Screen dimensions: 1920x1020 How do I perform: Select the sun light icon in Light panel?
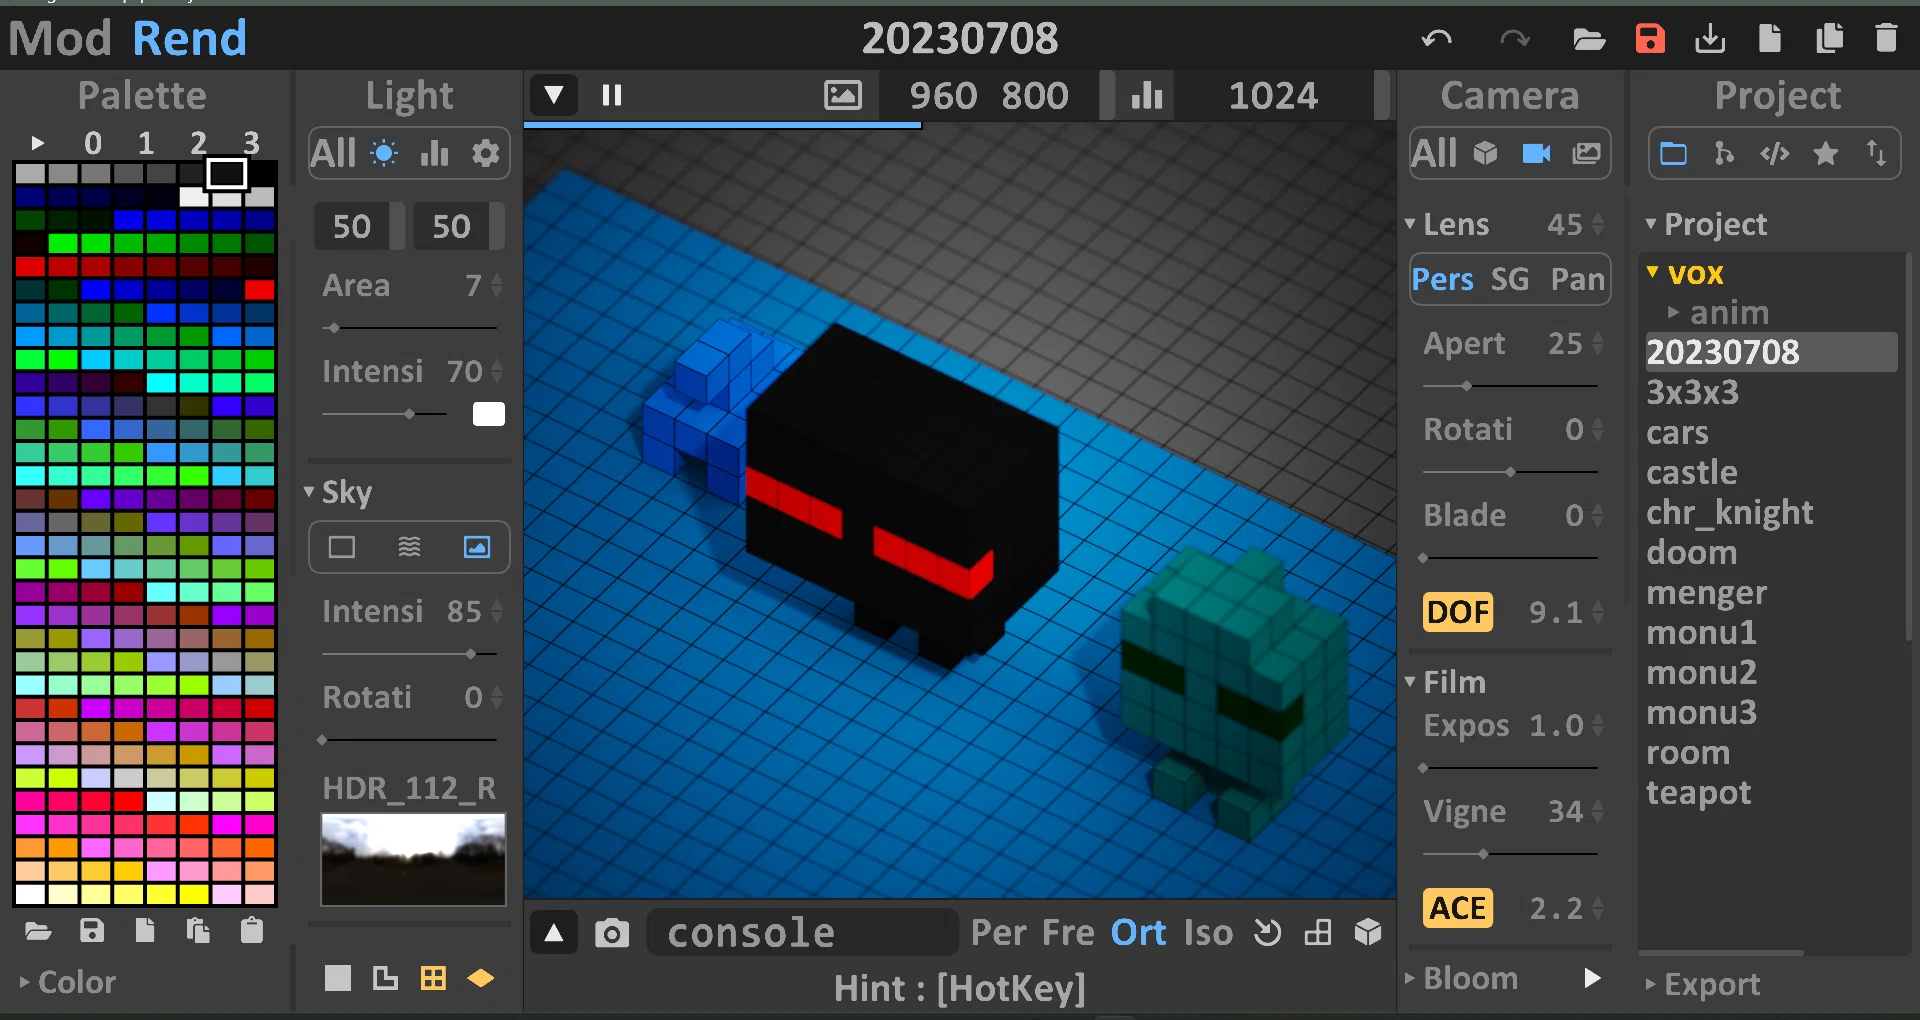click(x=384, y=153)
